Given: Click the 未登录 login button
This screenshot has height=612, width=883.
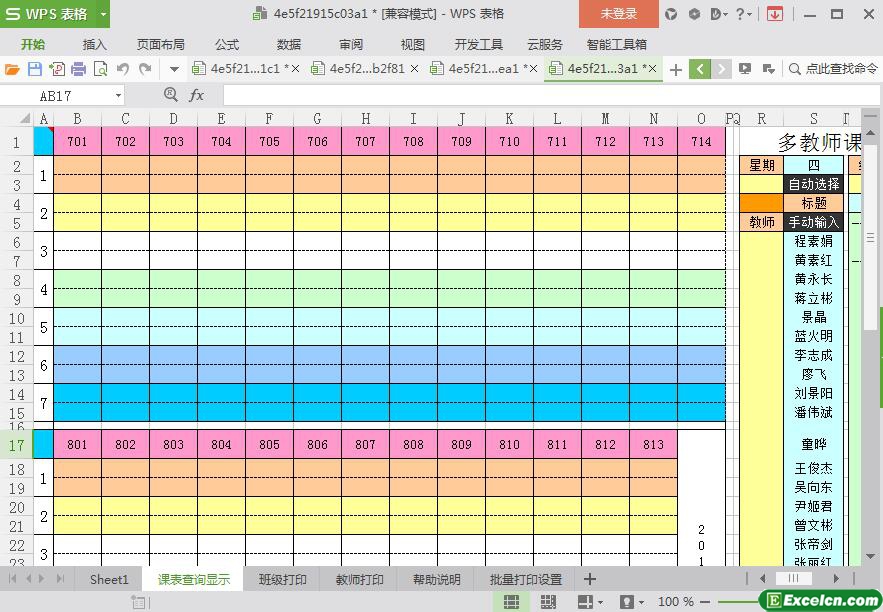Looking at the screenshot, I should coord(618,14).
